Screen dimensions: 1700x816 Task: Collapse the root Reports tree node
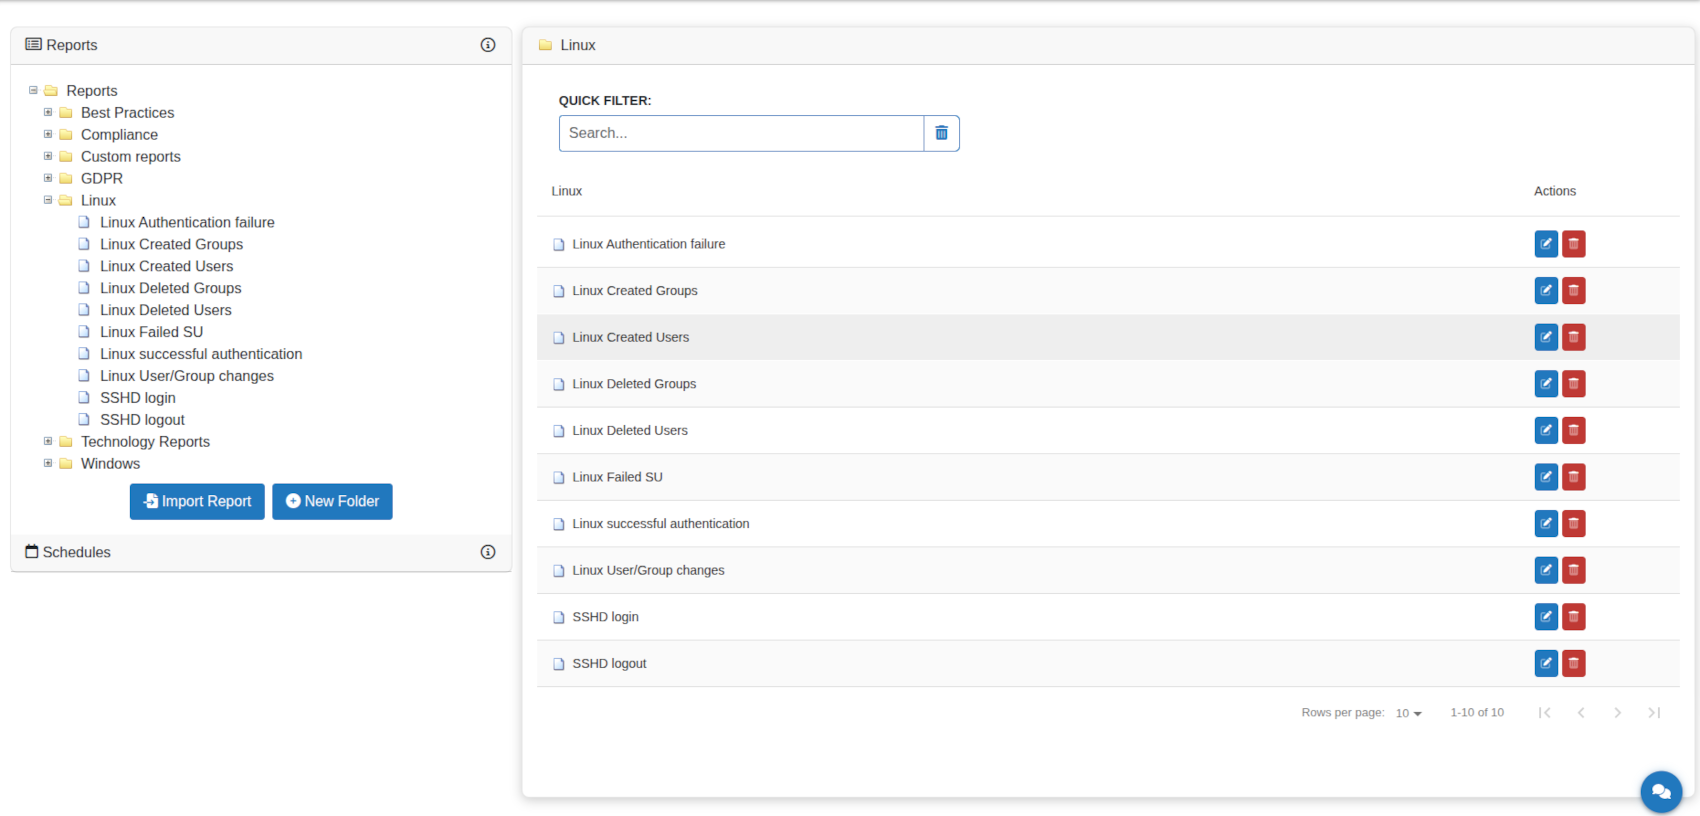[33, 90]
